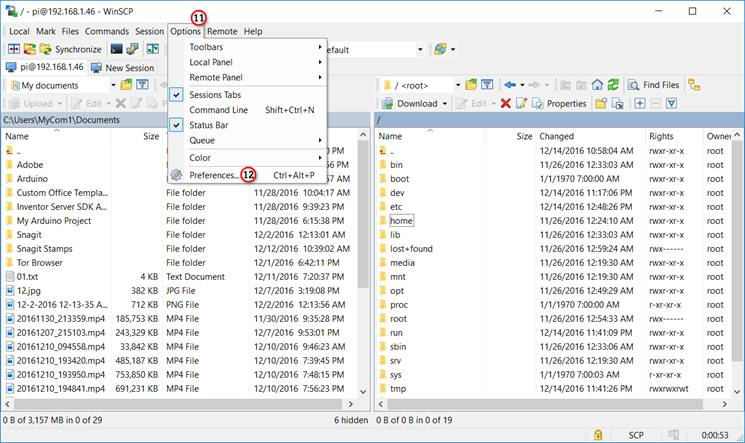Click the remote Properties button

tap(559, 103)
